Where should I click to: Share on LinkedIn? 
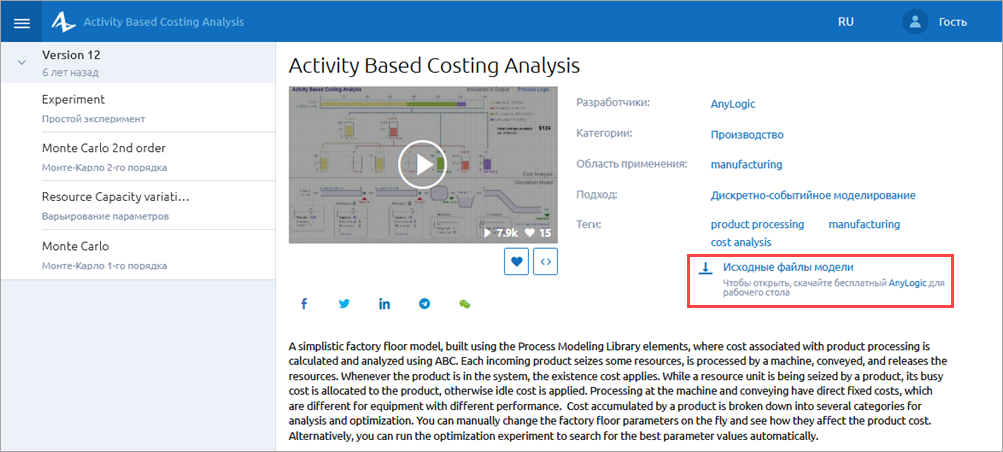coord(384,304)
